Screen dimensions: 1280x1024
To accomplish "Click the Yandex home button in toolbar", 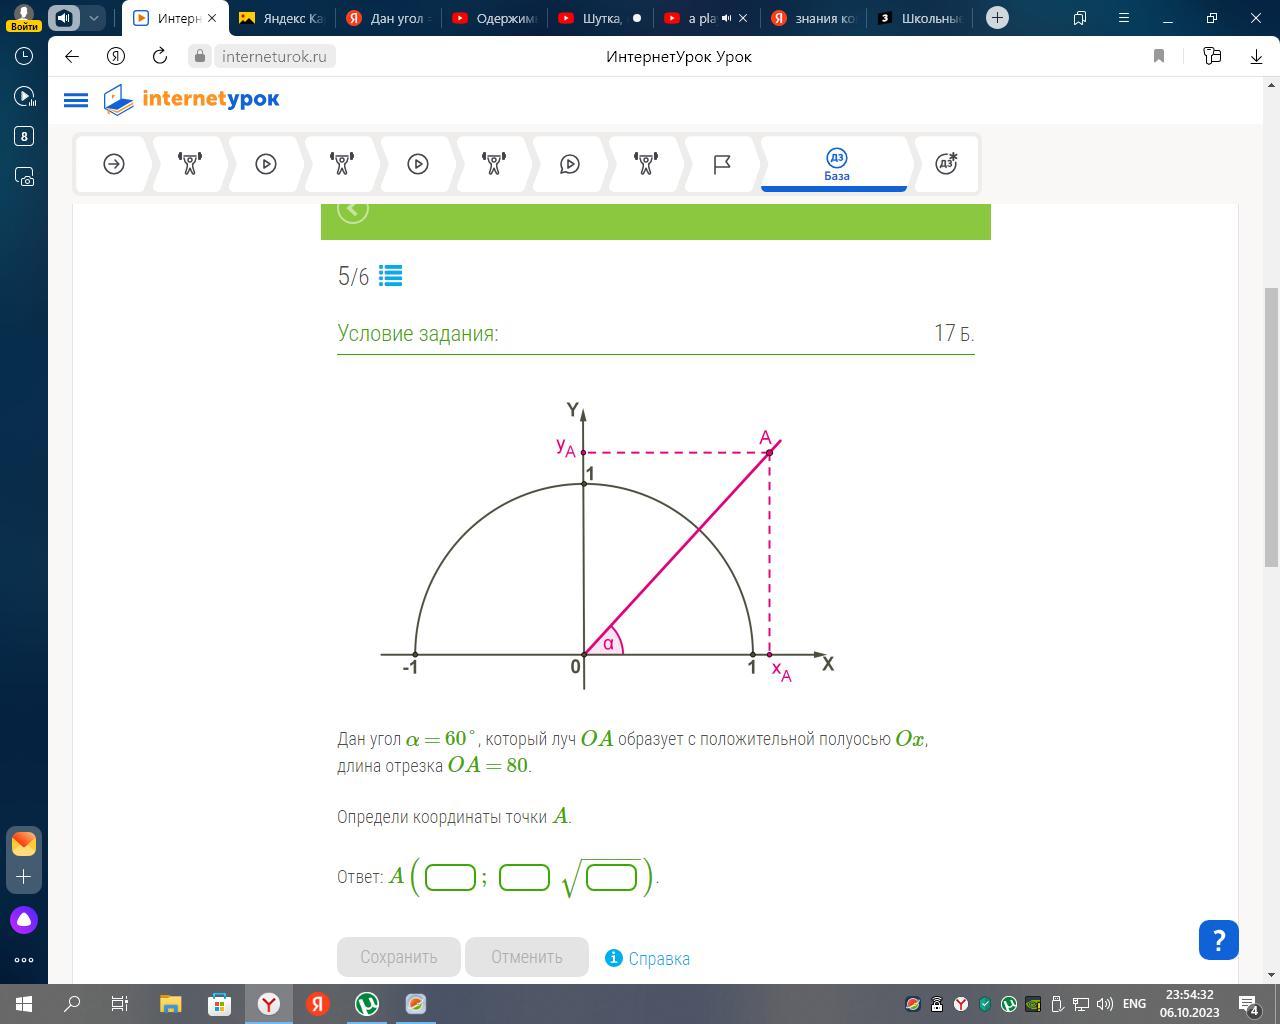I will pos(116,56).
